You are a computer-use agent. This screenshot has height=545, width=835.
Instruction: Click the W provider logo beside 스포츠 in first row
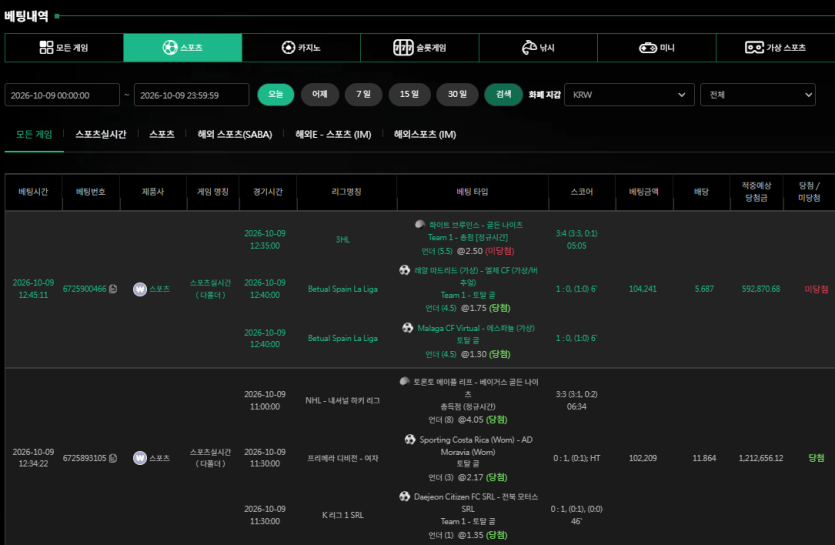[x=140, y=289]
